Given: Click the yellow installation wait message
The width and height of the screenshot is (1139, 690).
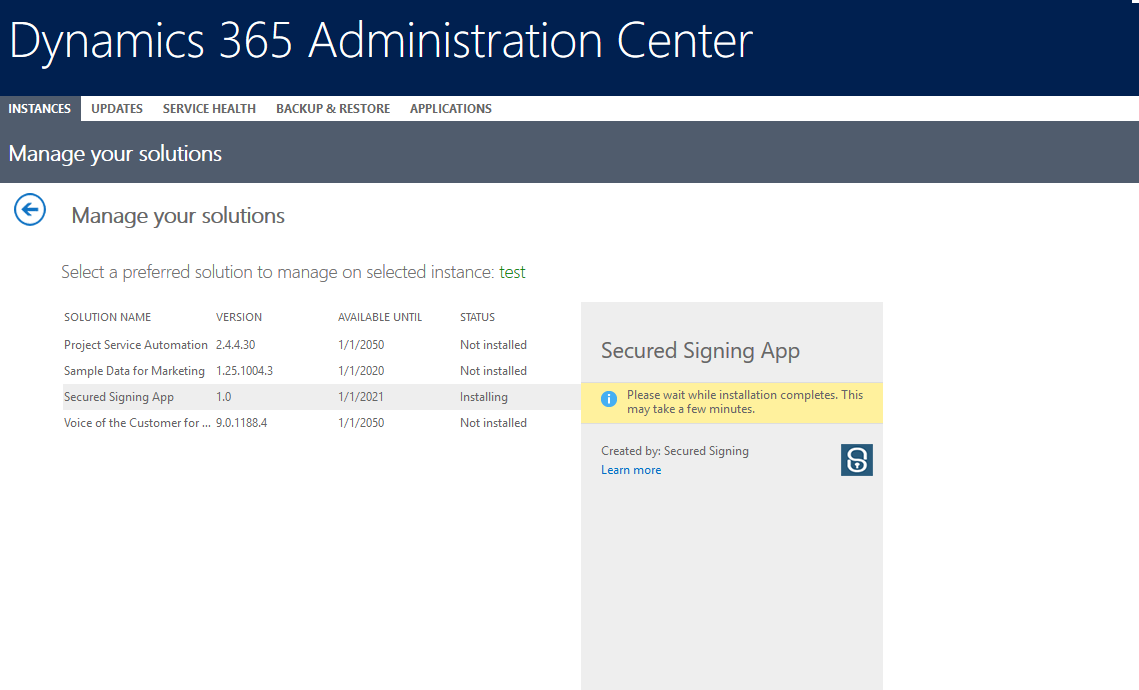Looking at the screenshot, I should (x=744, y=402).
